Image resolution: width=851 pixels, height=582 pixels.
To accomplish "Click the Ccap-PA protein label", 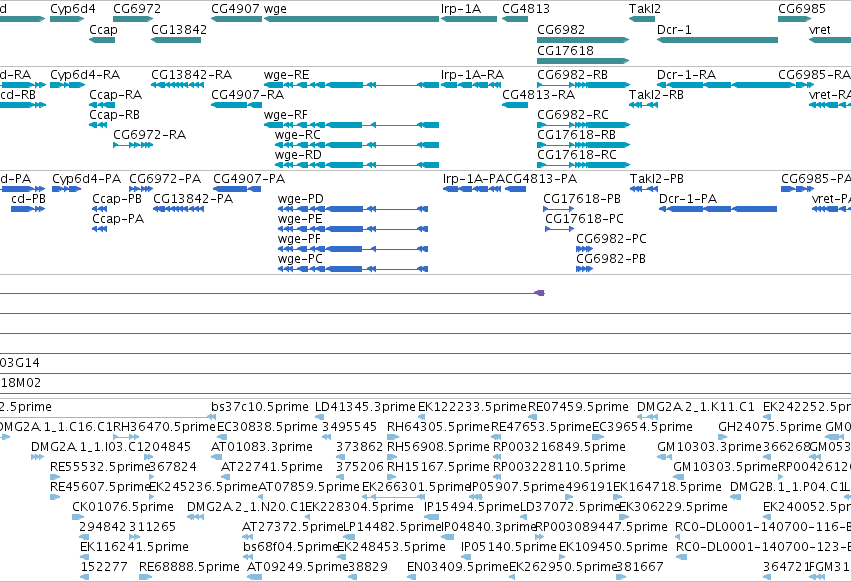I will [118, 219].
